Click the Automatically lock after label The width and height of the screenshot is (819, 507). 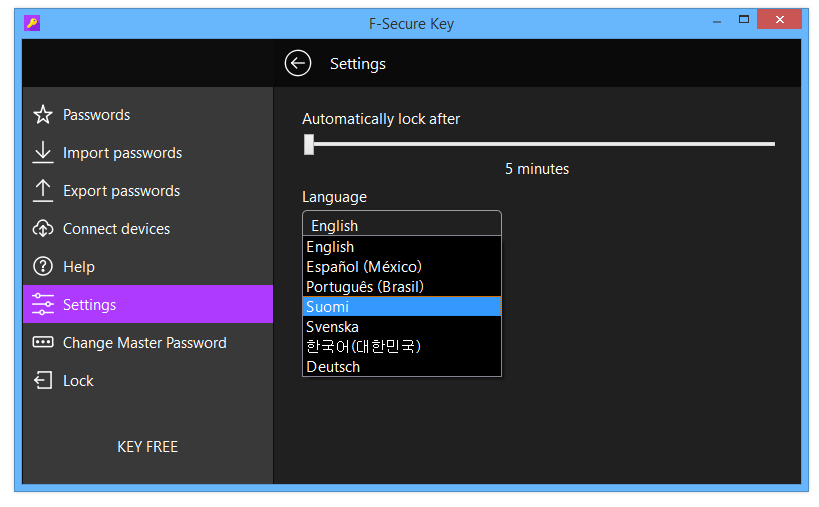tap(381, 119)
